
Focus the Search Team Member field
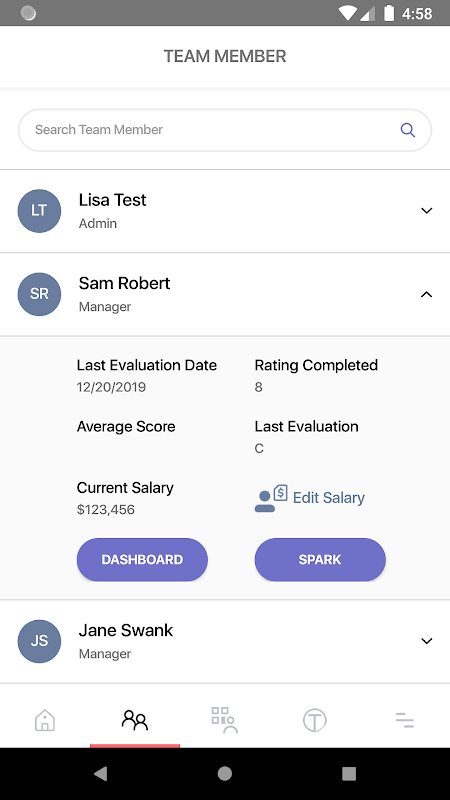click(225, 130)
